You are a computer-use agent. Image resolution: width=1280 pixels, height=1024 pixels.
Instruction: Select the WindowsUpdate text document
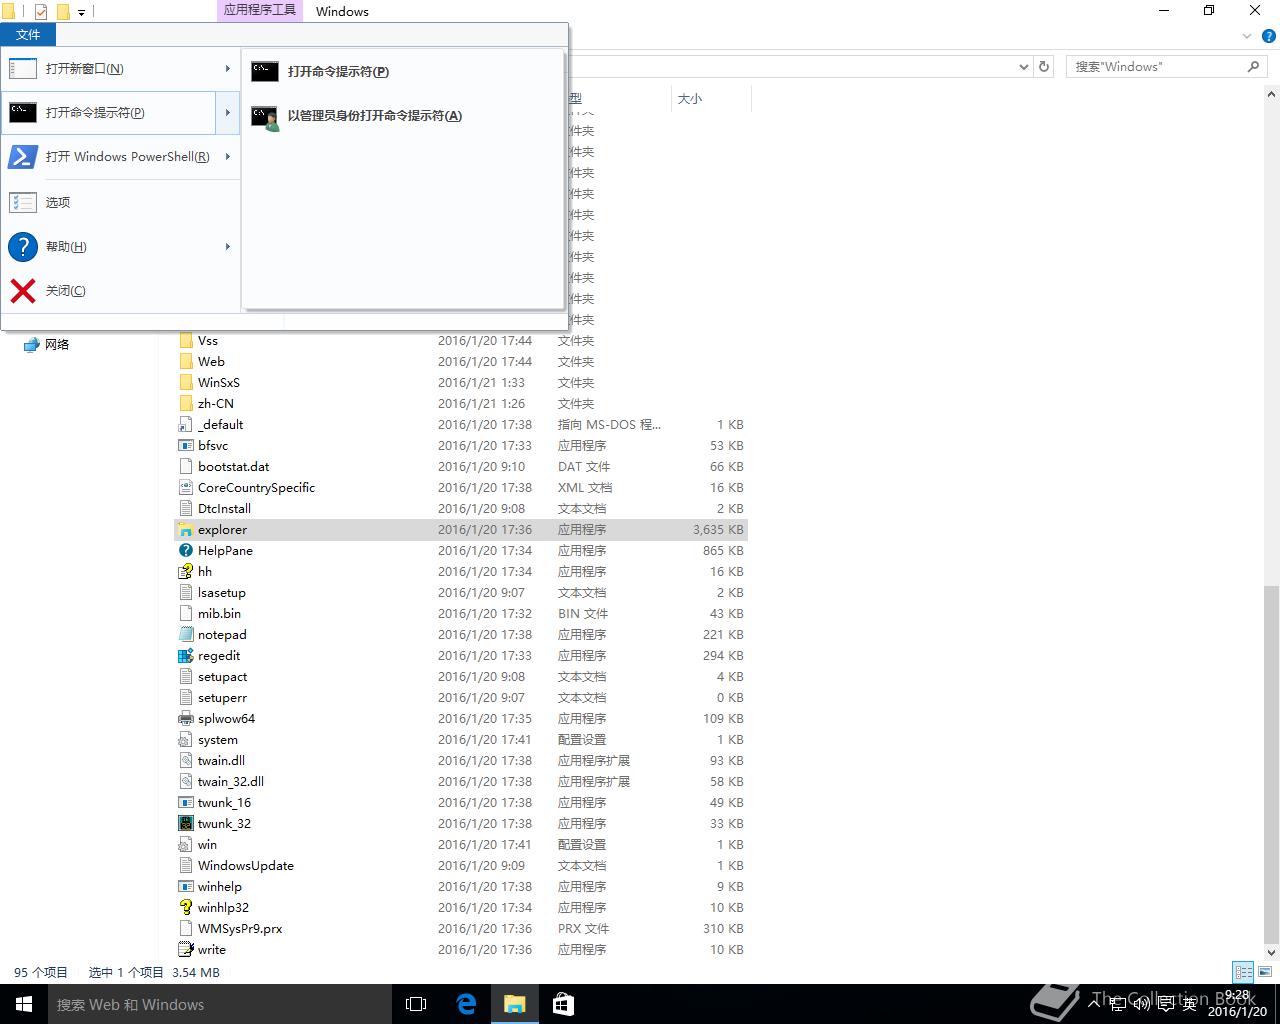246,866
